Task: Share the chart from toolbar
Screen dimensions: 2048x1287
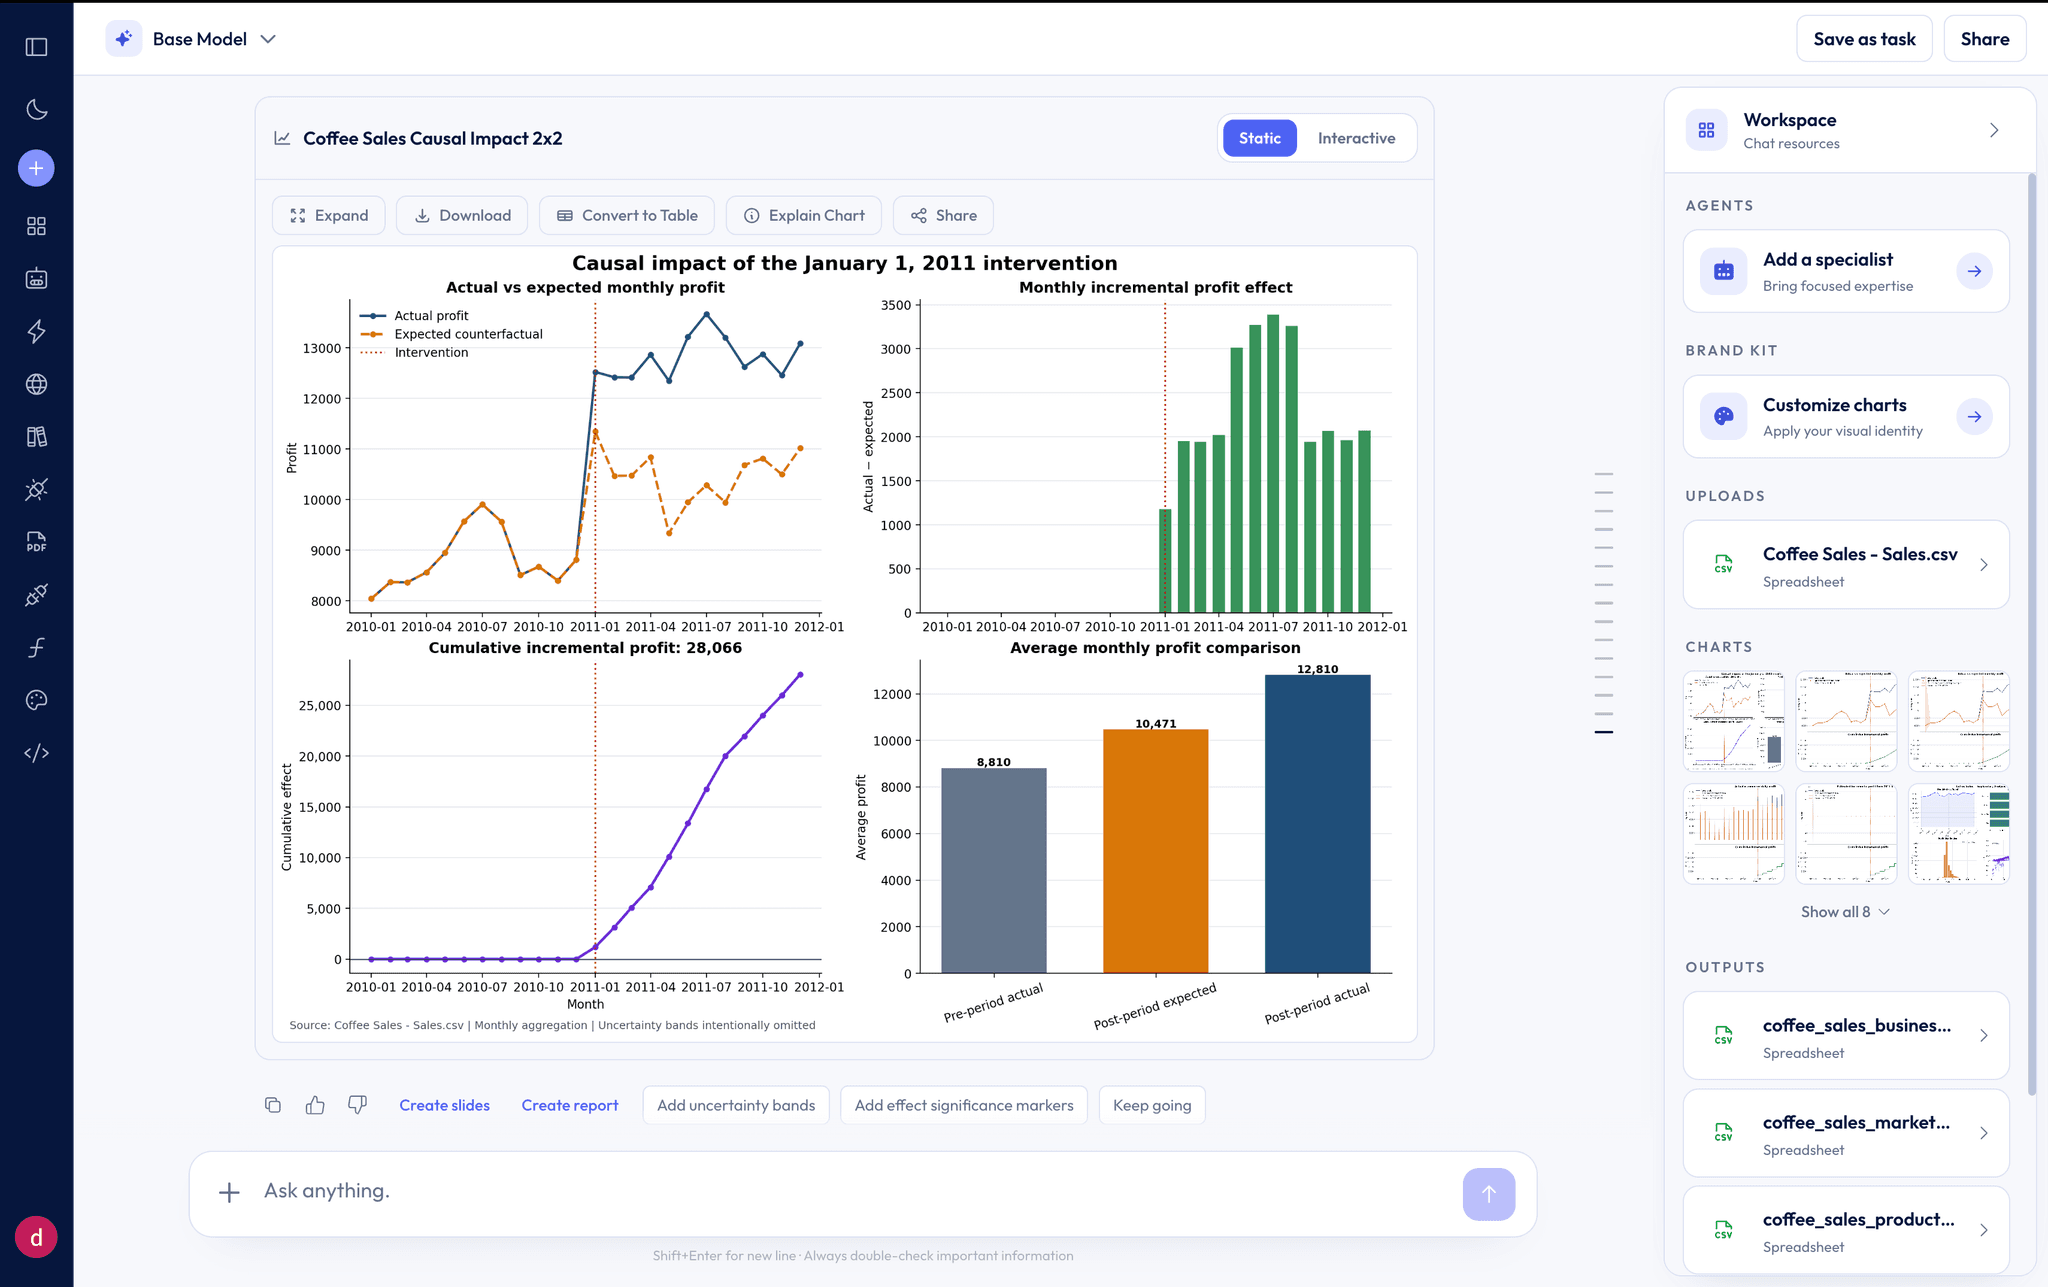Action: (943, 215)
